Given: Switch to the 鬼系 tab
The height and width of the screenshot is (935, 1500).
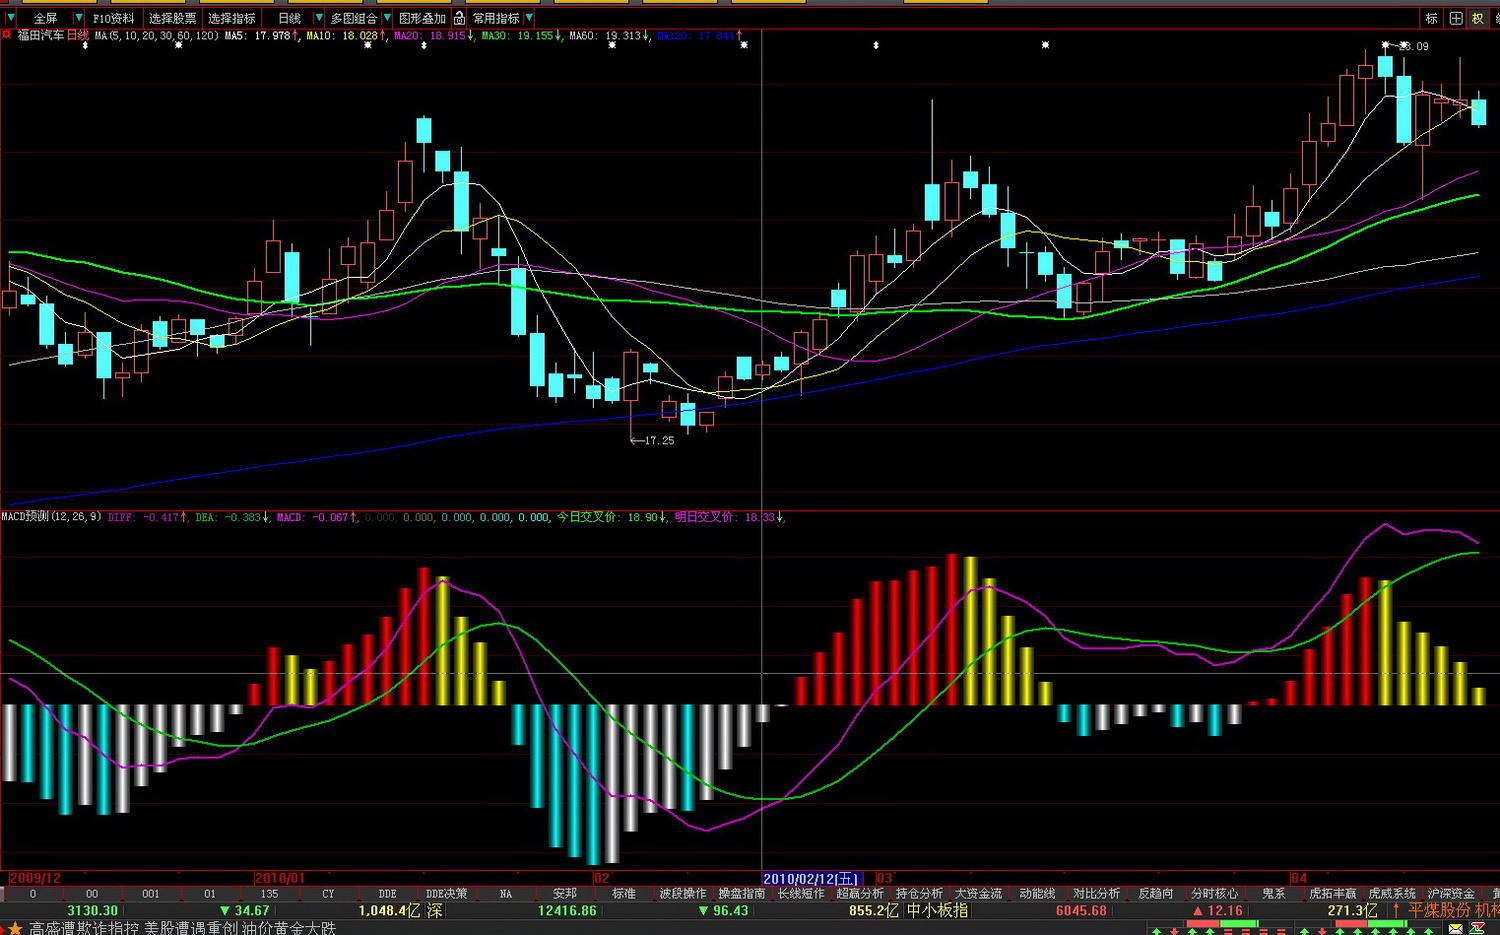Looking at the screenshot, I should pos(1273,894).
